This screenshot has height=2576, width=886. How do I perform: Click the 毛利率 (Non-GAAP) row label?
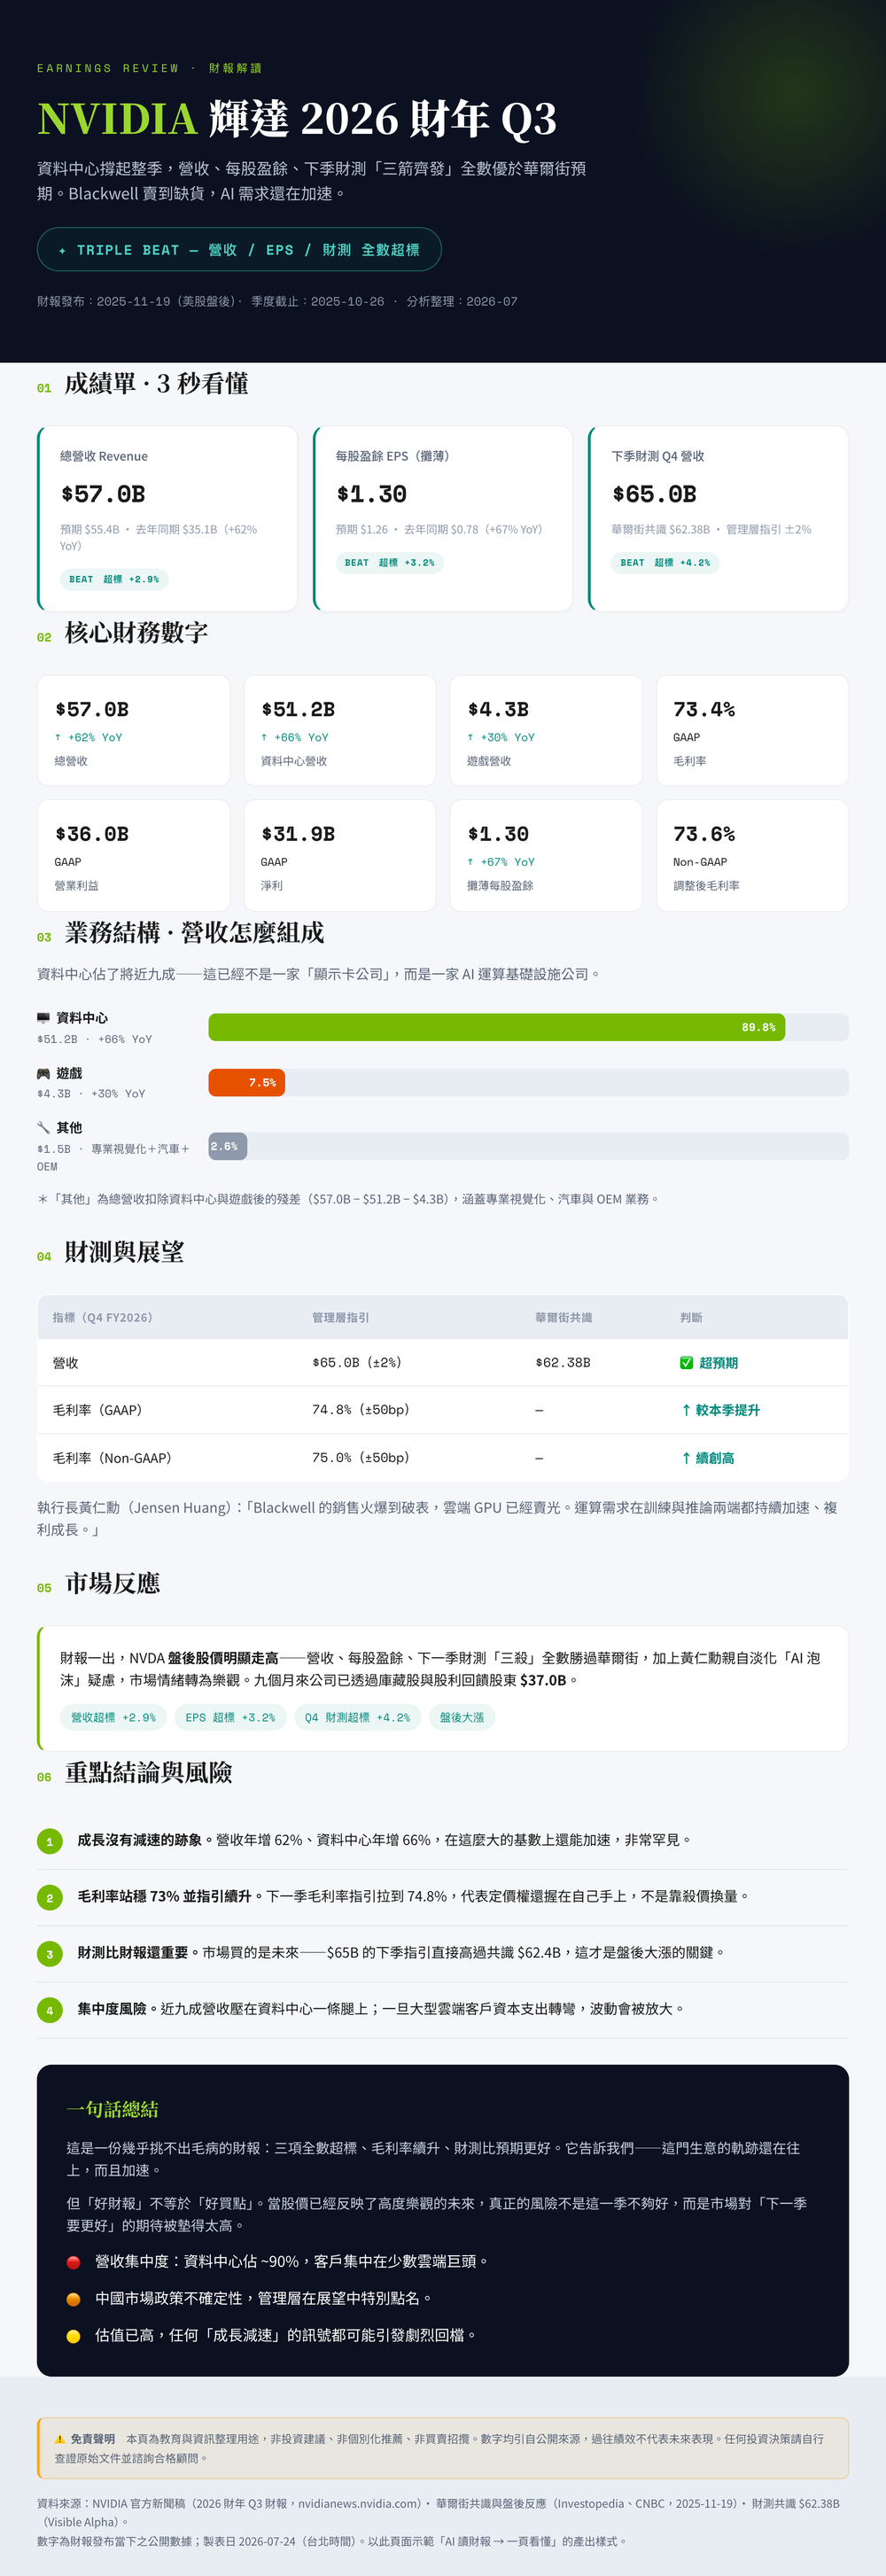tap(112, 1458)
